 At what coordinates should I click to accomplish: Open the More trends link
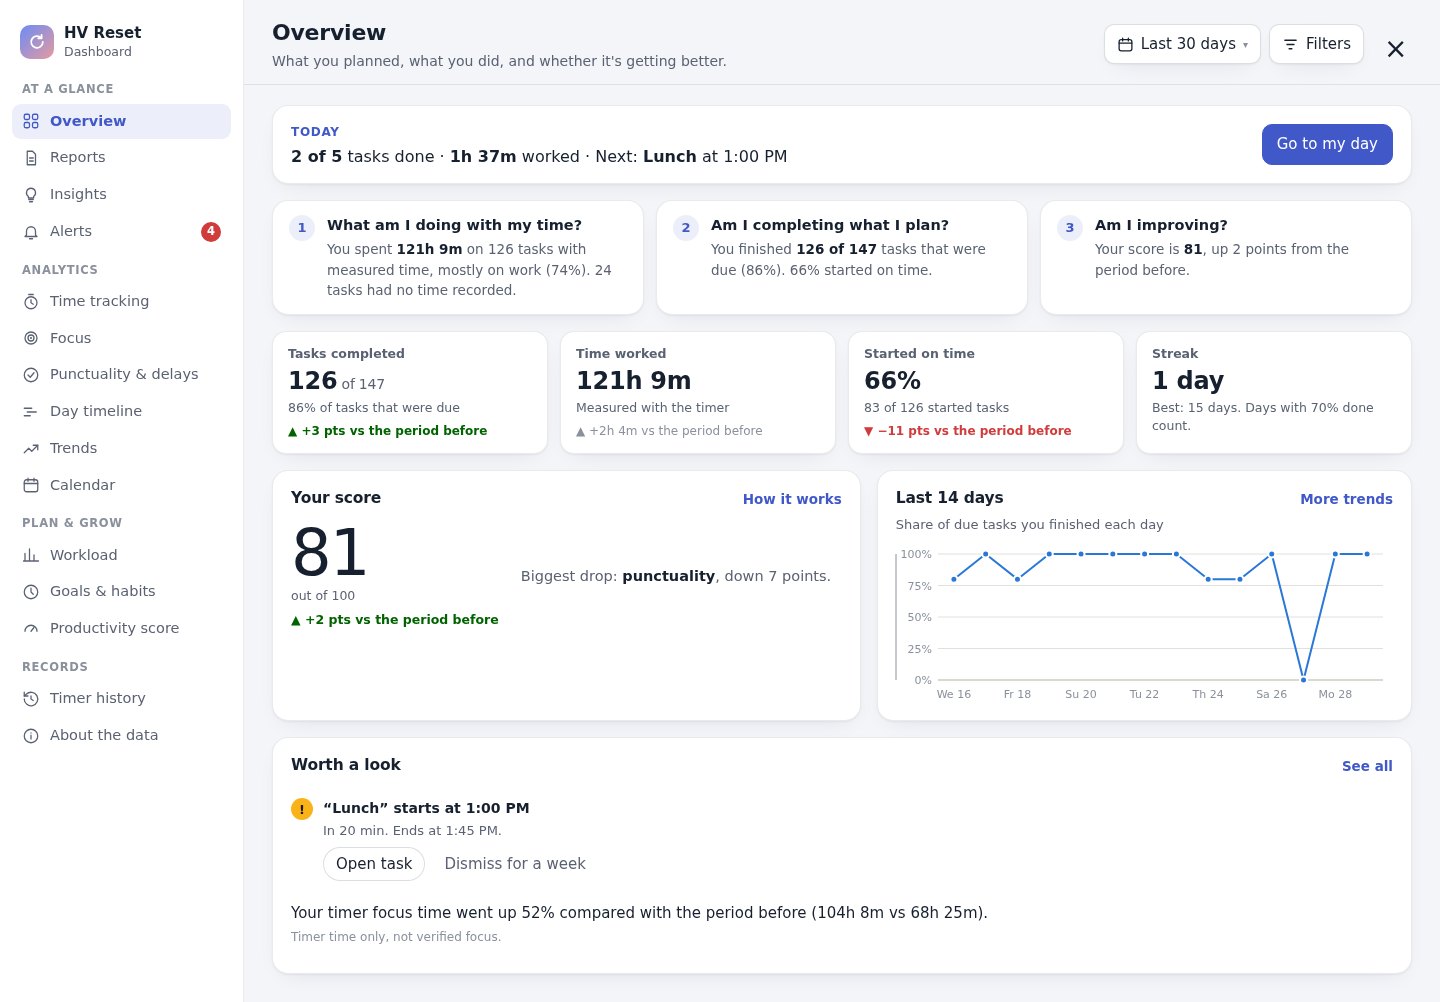(1346, 499)
